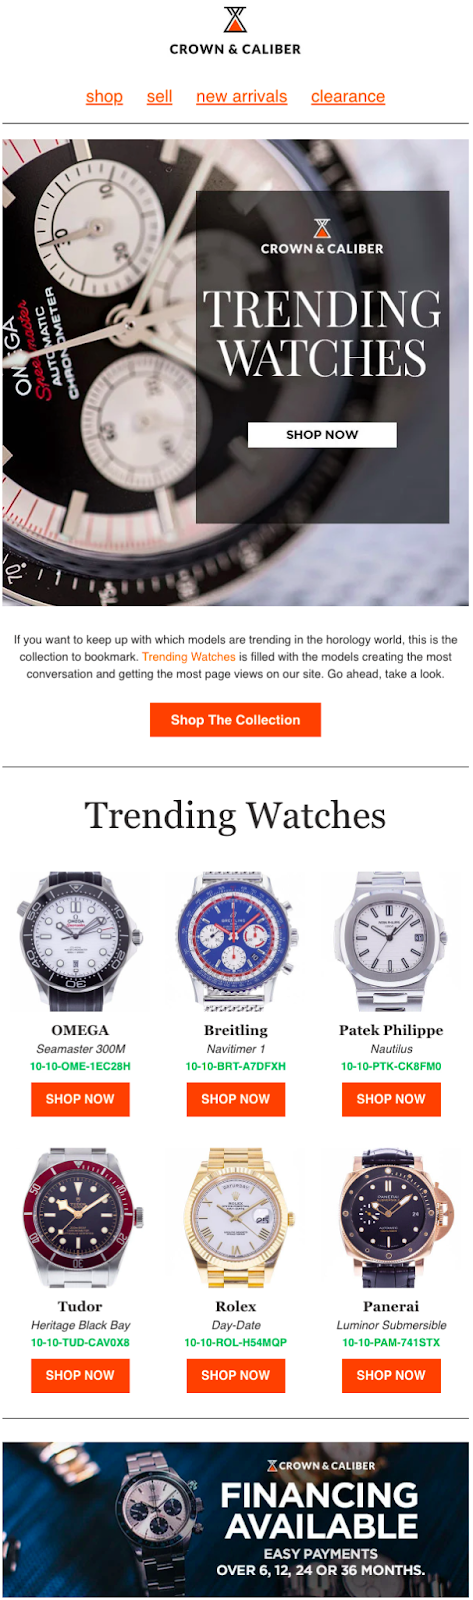Click the white SHOP NOW hero button
Viewport: 473px width, 1600px height.
click(322, 435)
